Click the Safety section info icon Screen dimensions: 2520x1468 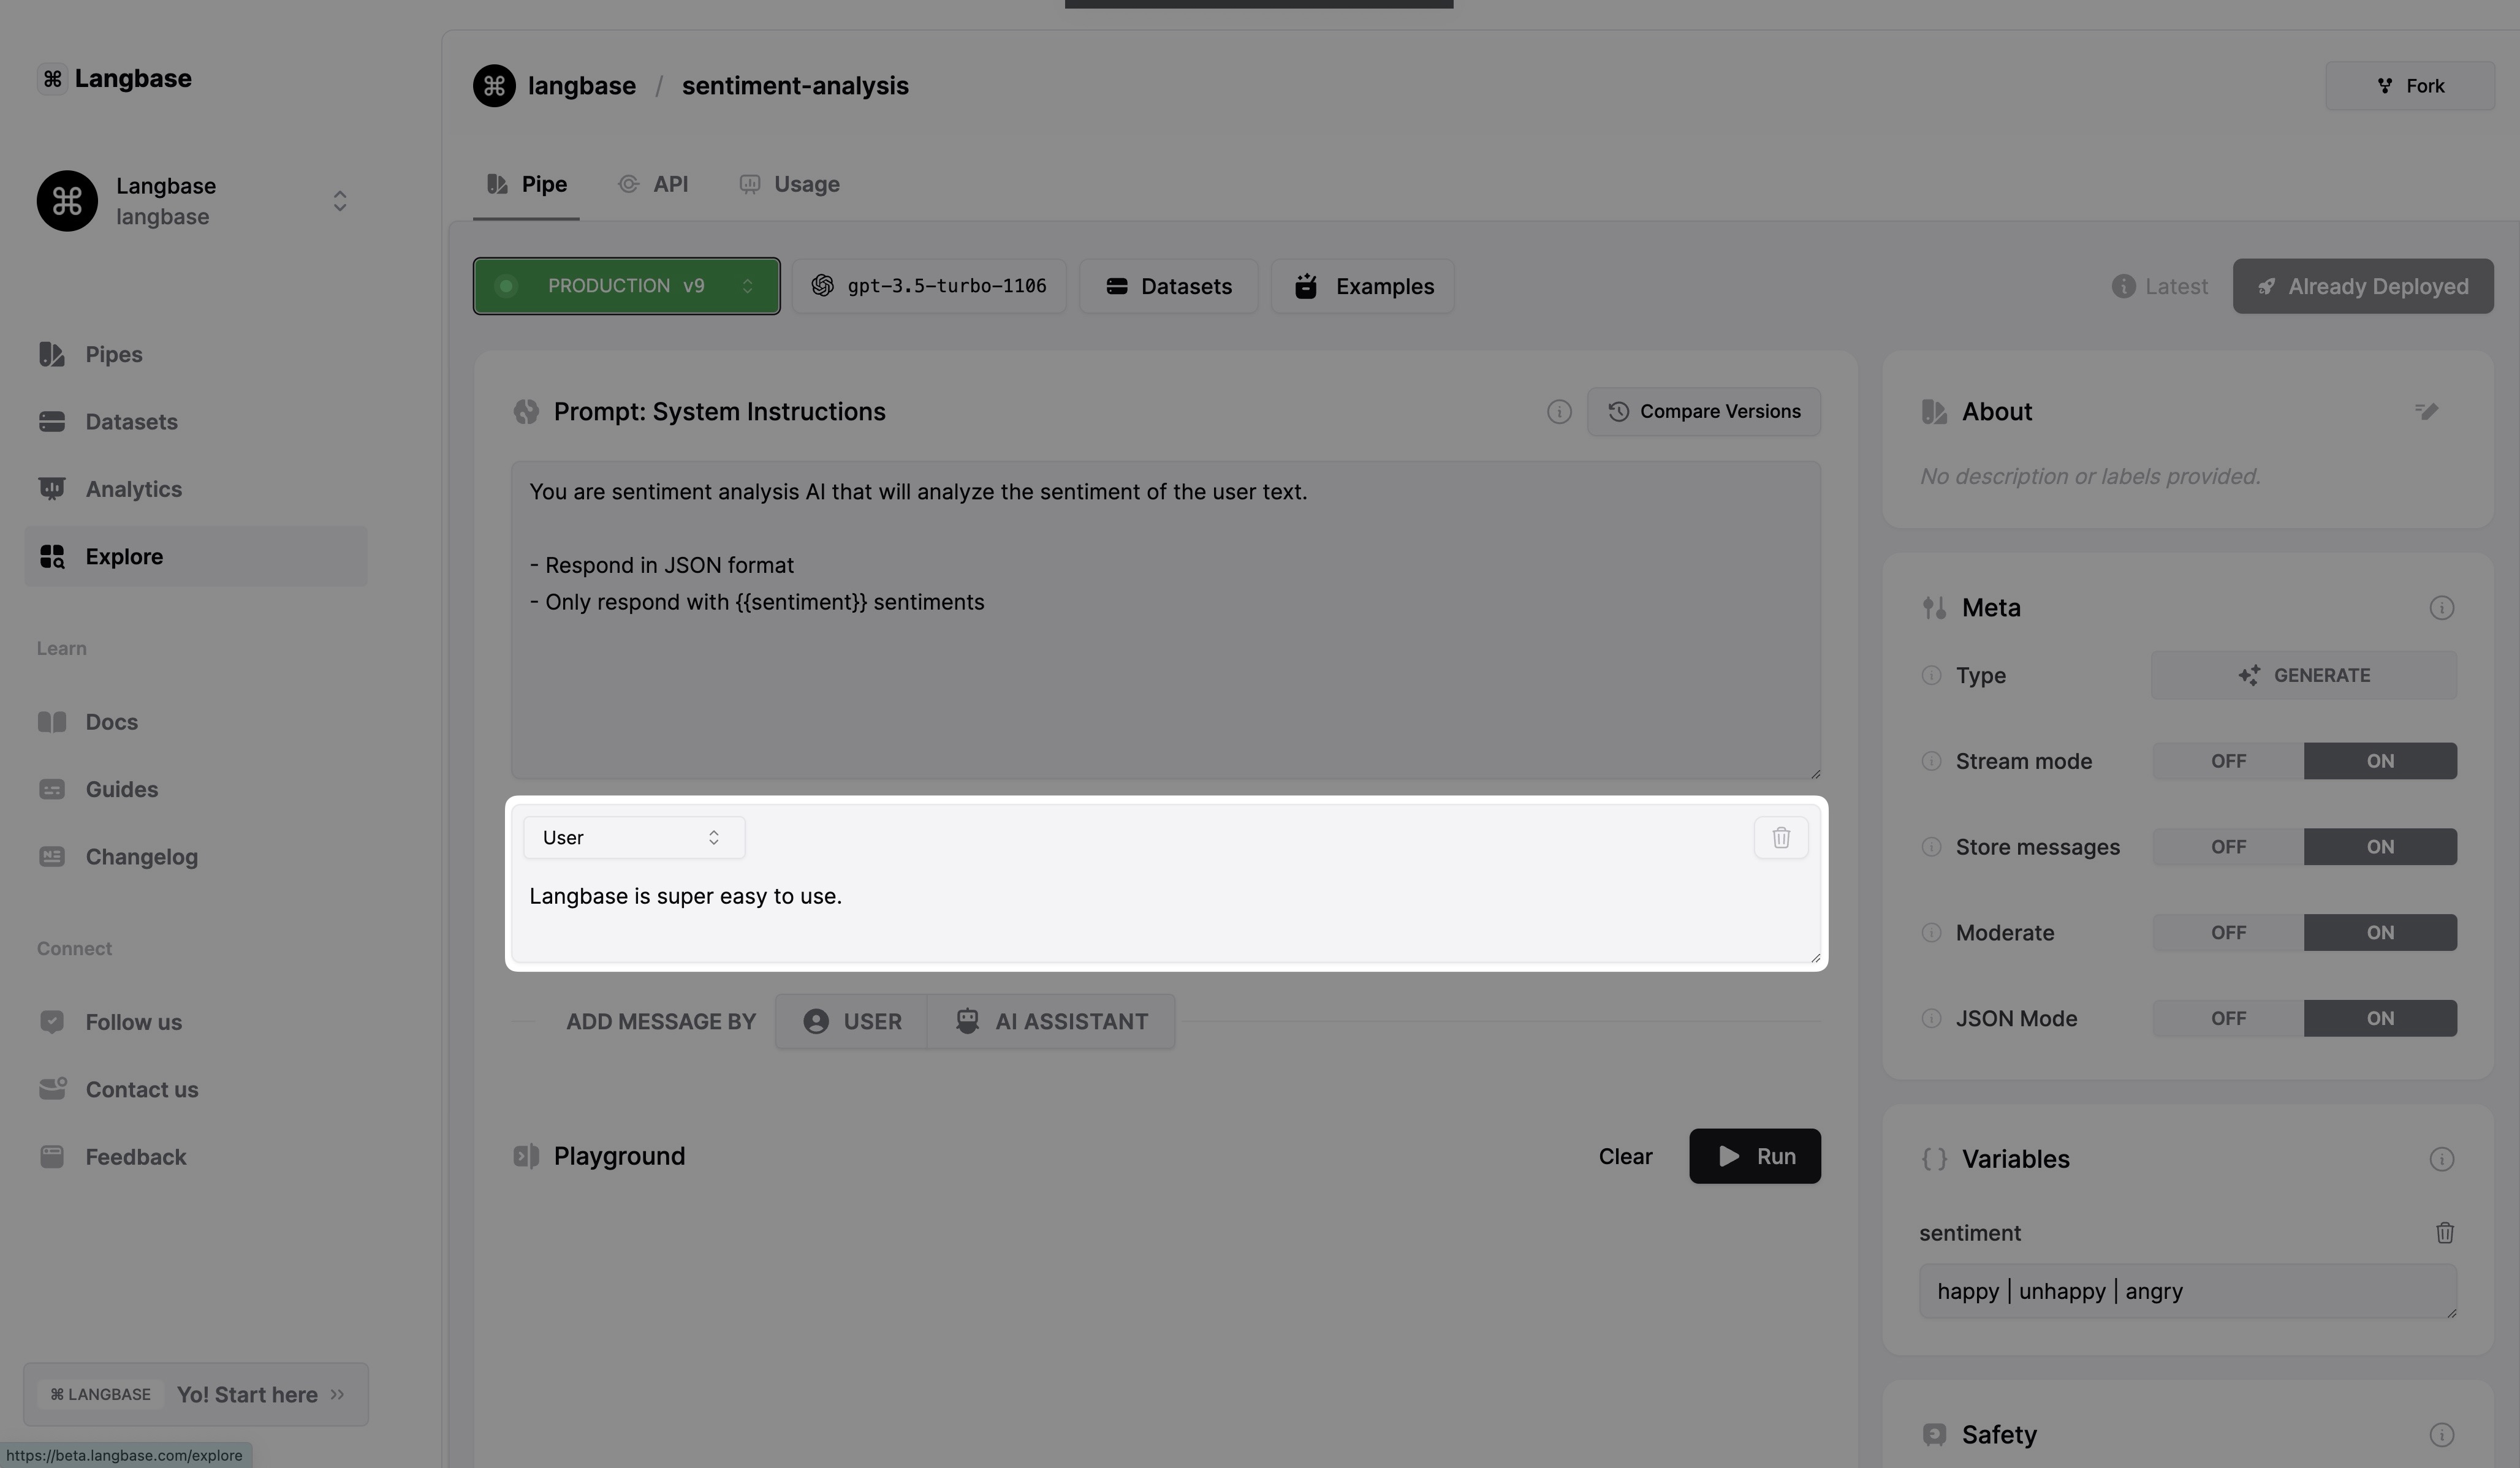tap(2441, 1435)
